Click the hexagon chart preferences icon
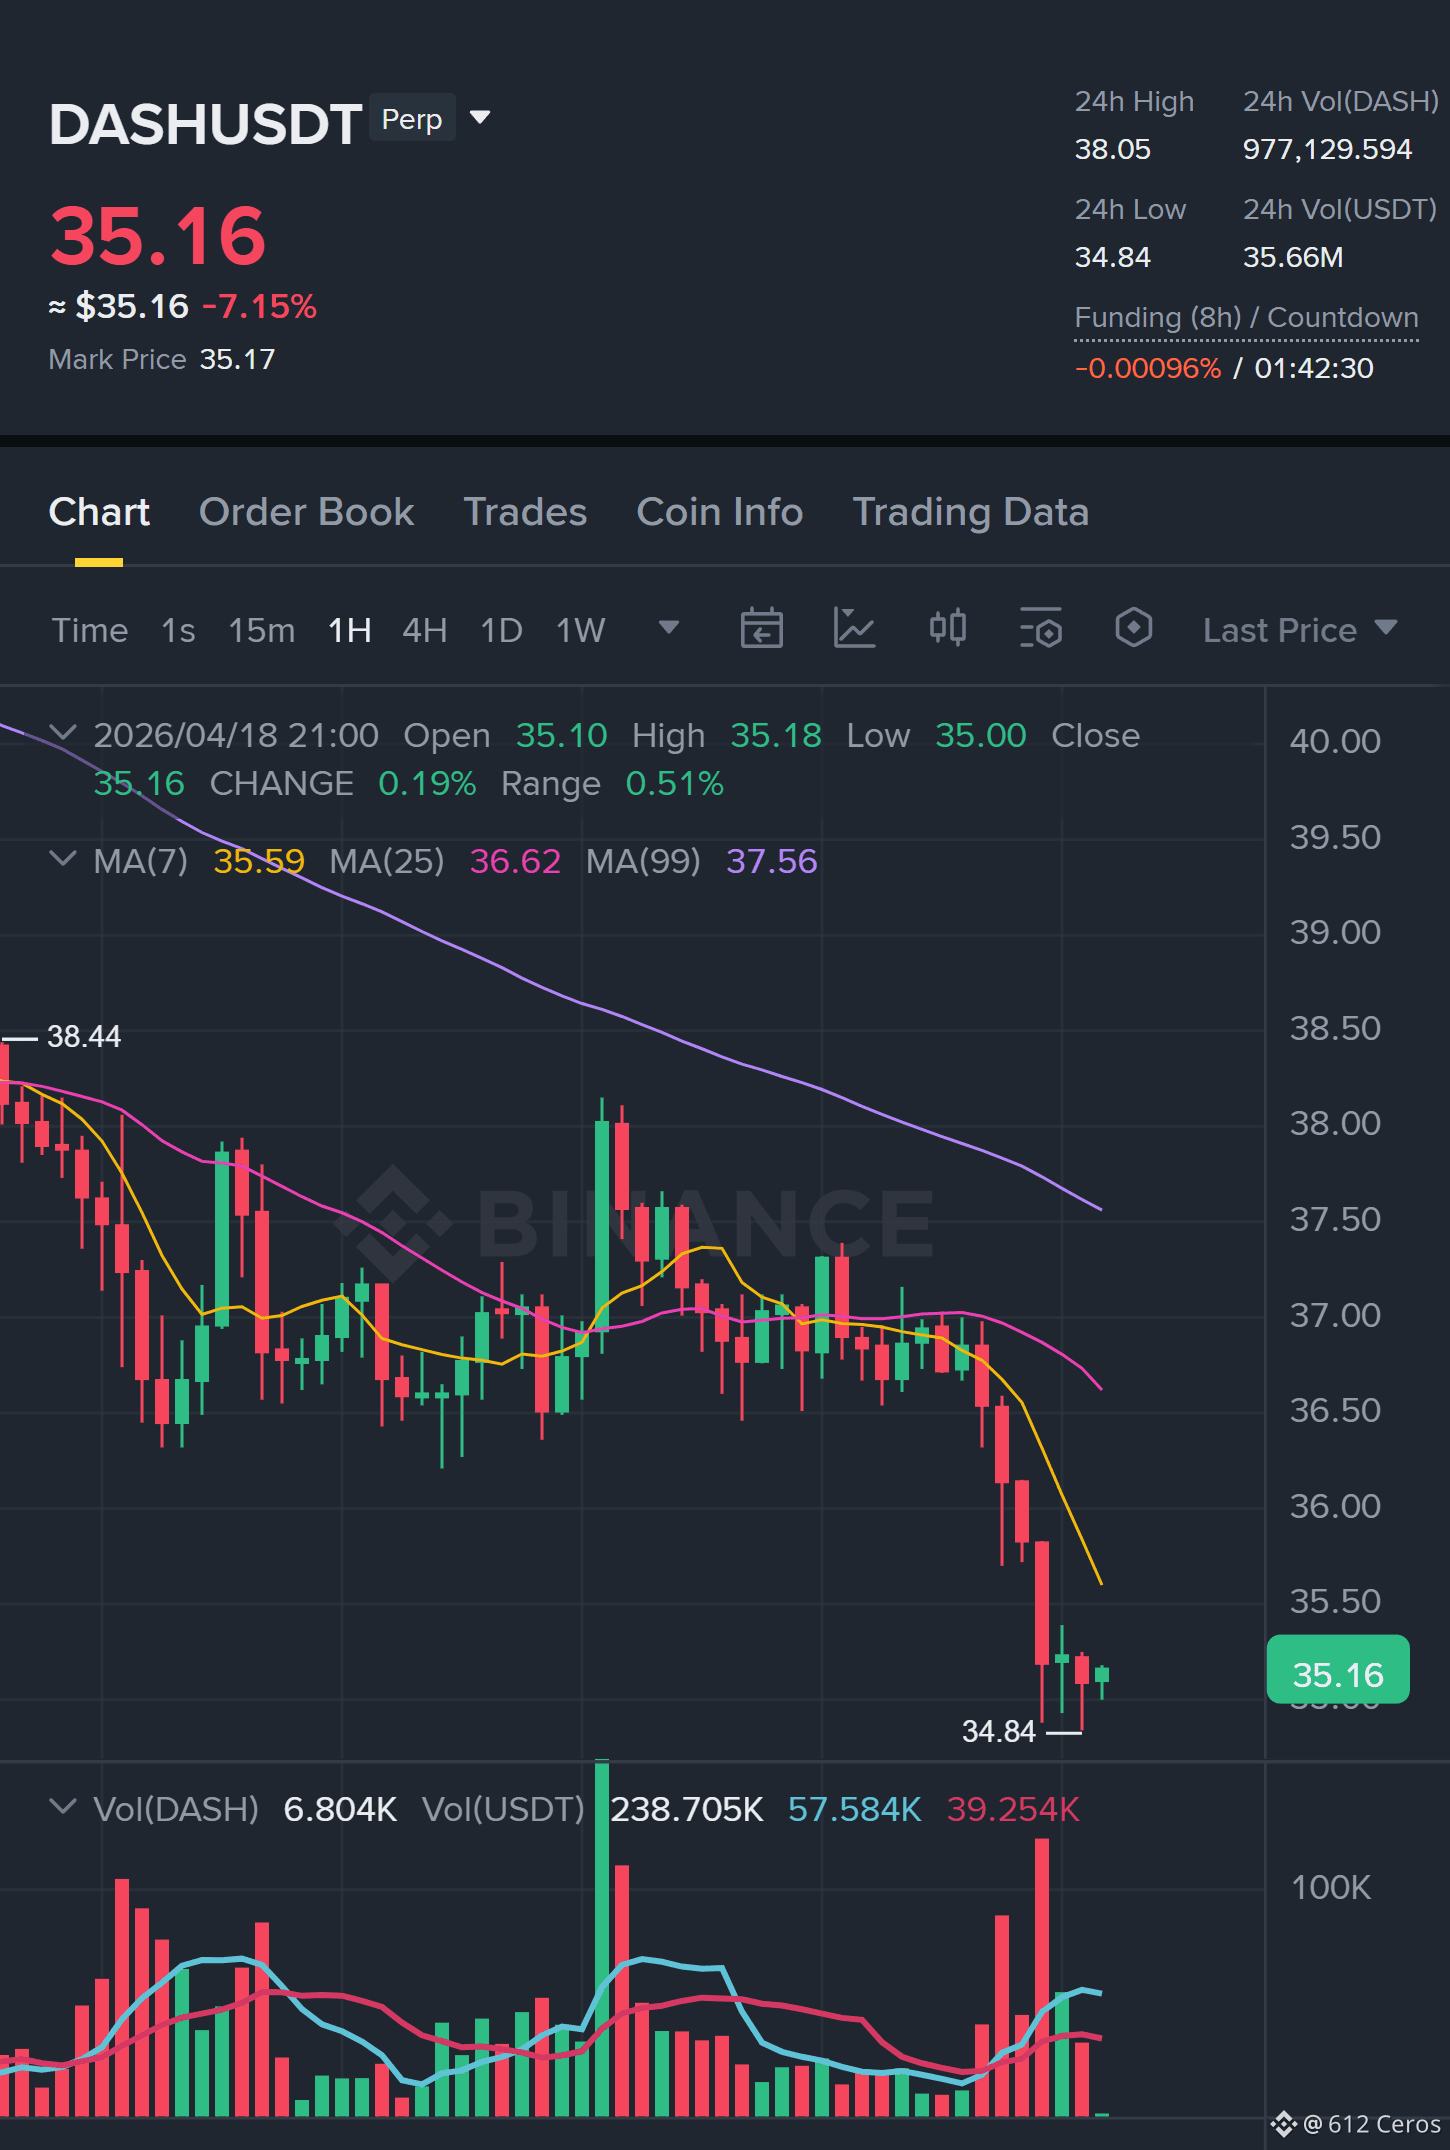 [x=1134, y=629]
